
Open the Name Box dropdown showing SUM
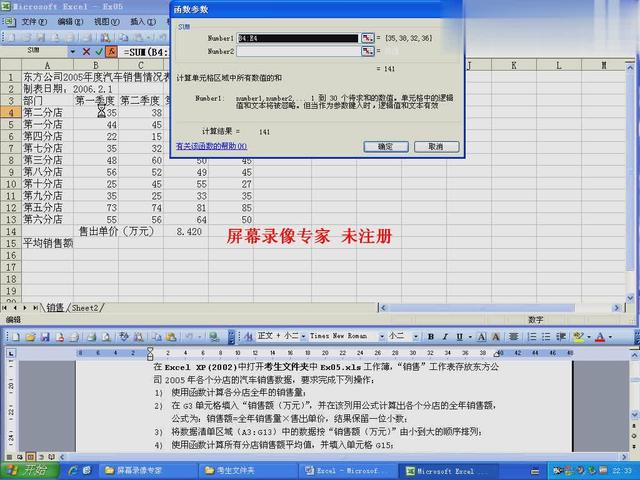coord(73,52)
